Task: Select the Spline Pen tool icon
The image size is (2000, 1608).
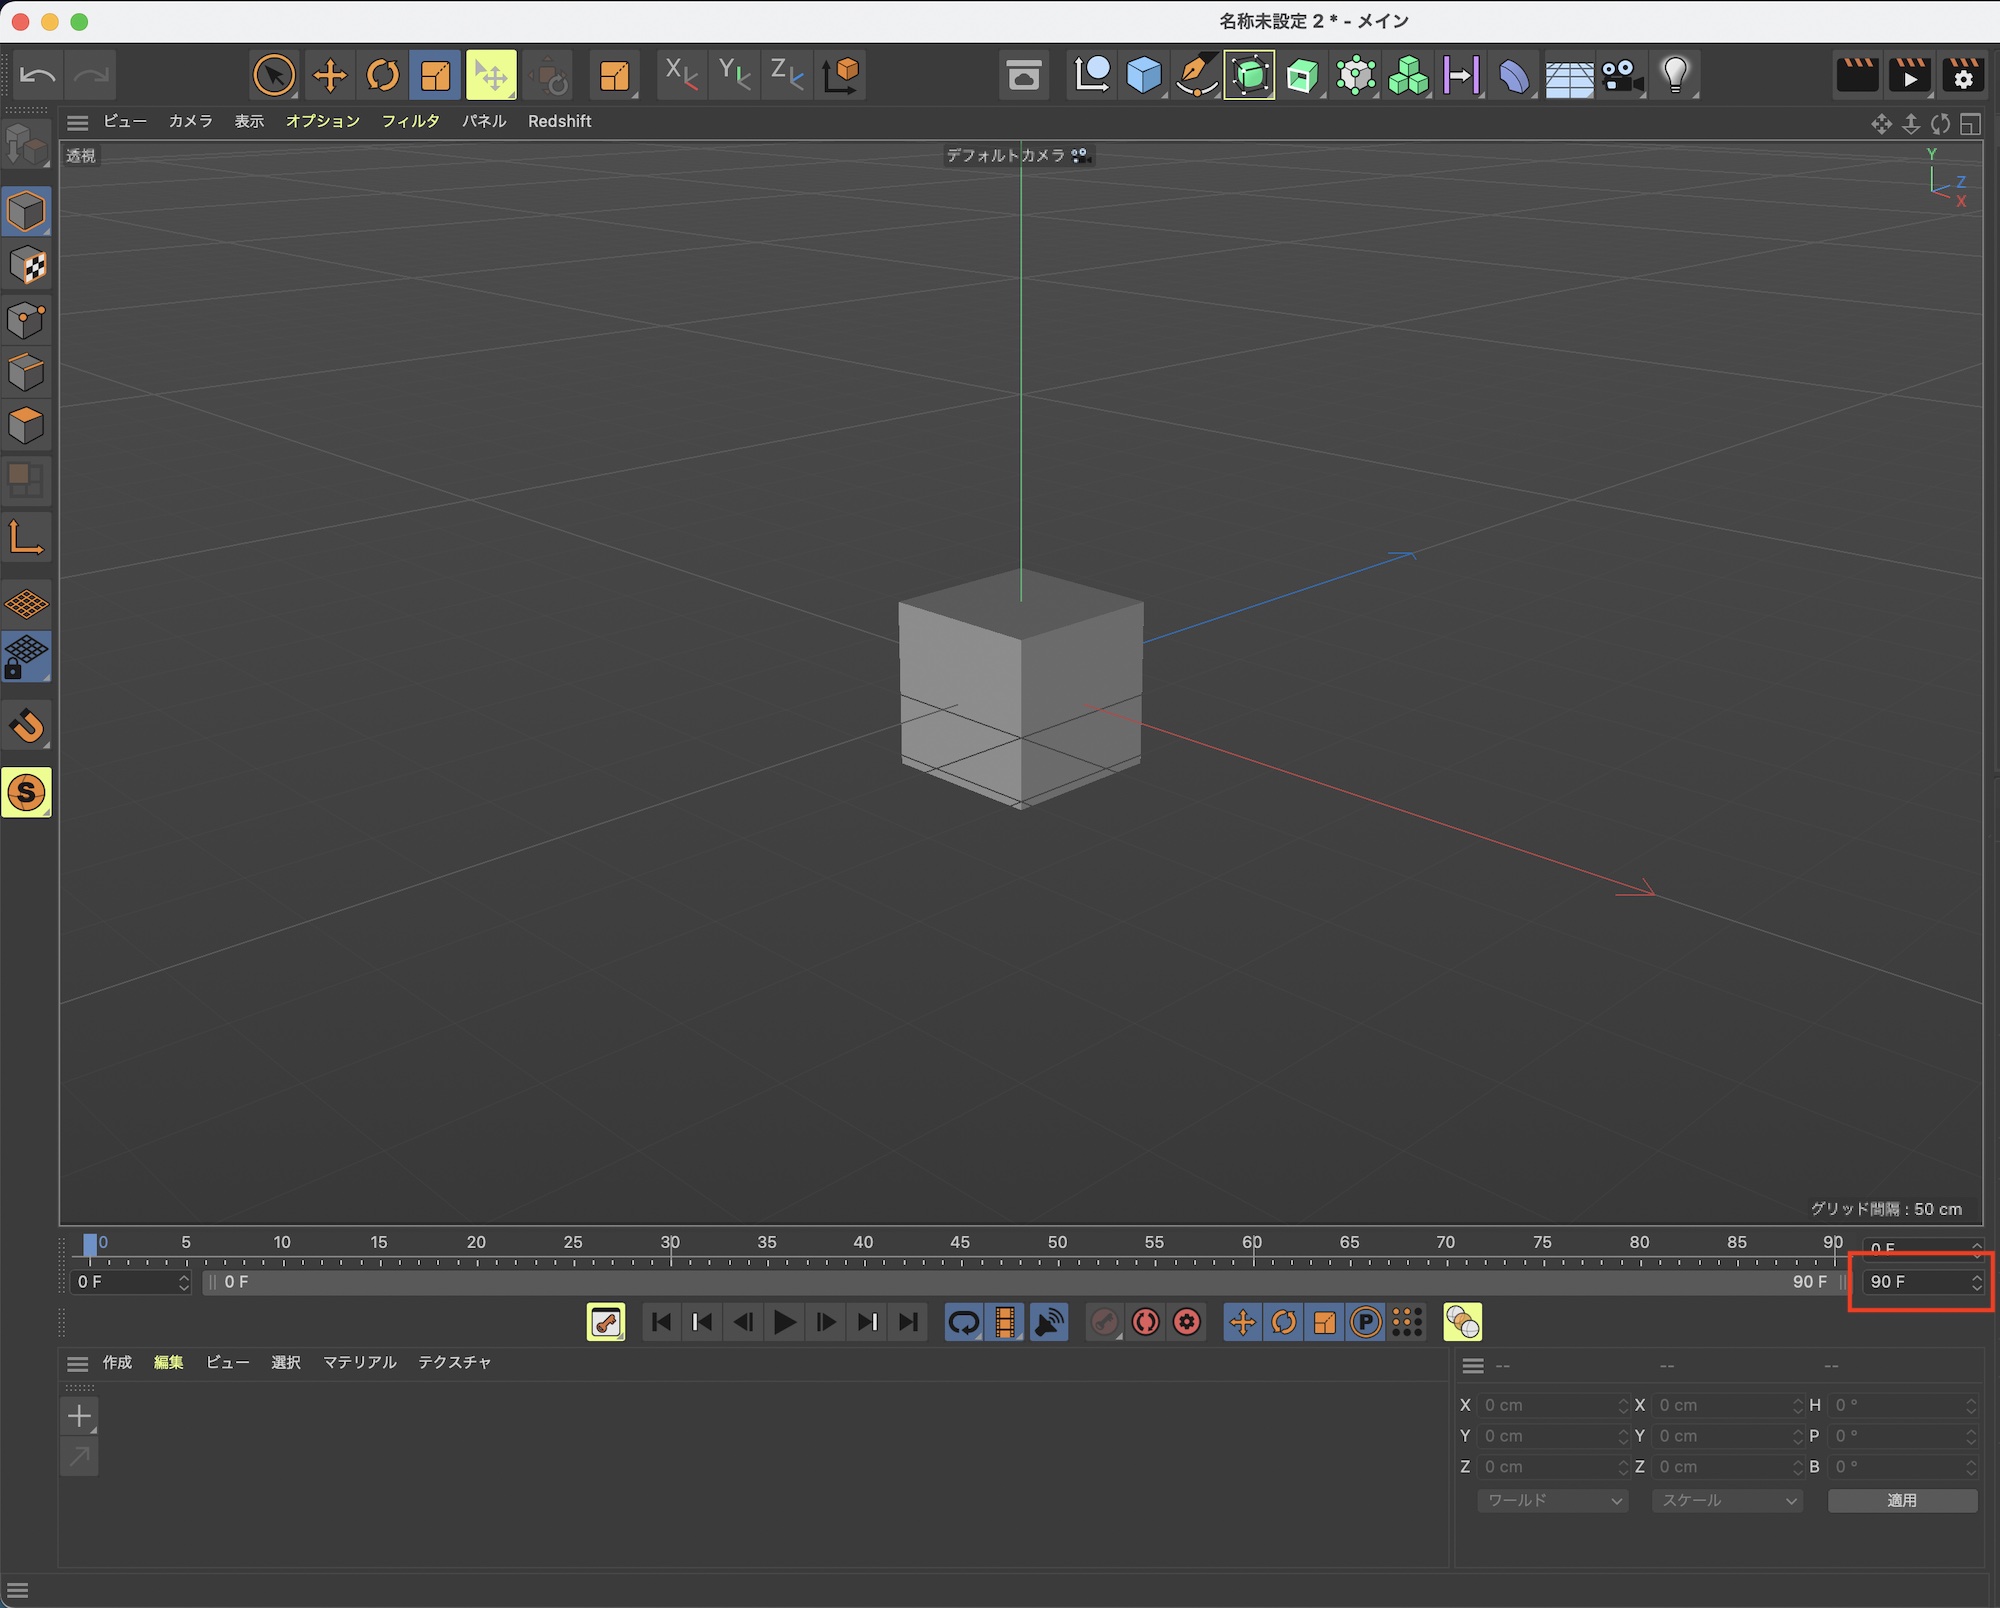Action: 1196,75
